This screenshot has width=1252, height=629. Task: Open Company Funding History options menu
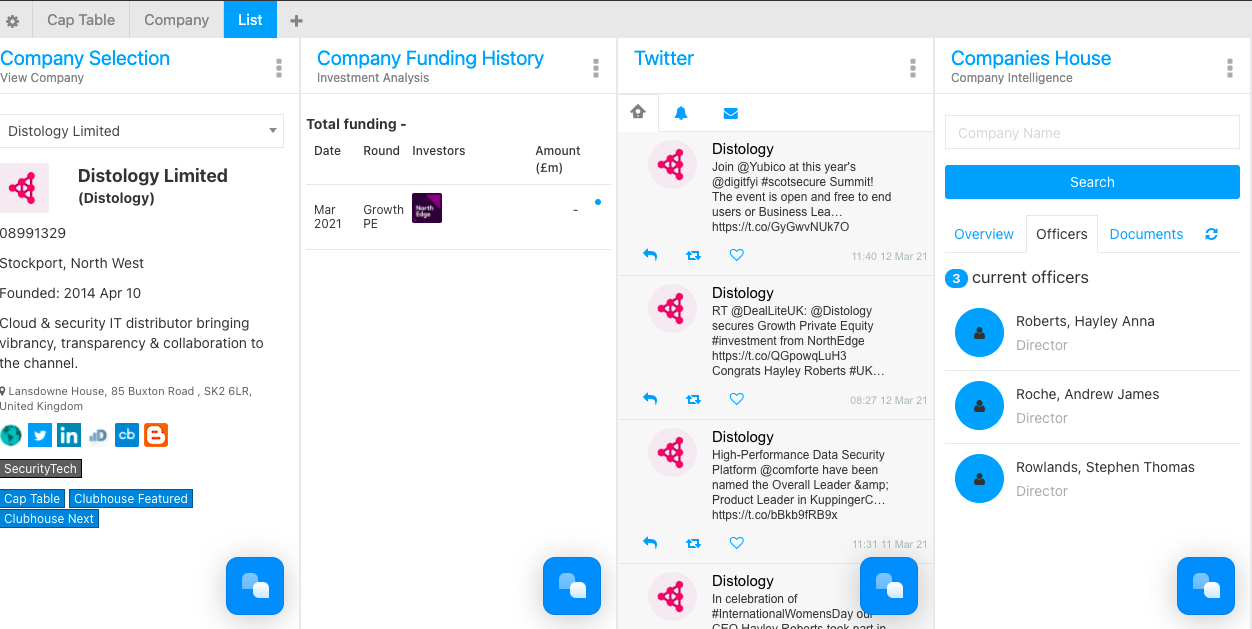pos(596,68)
